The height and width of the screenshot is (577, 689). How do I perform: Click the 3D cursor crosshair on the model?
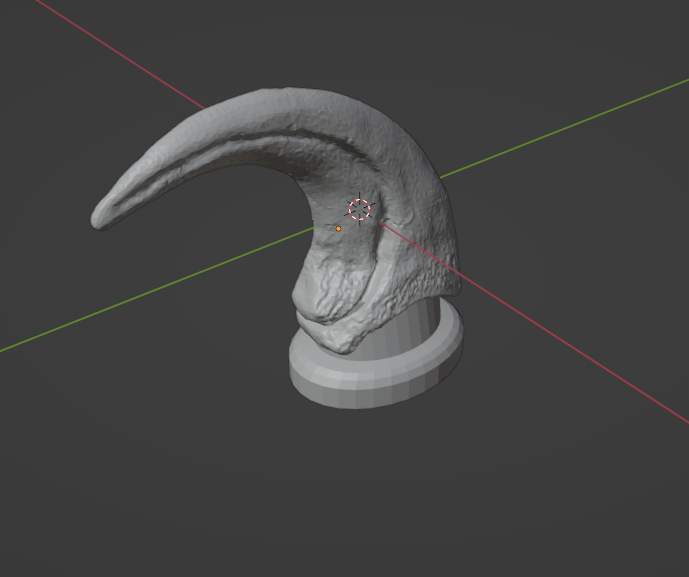(359, 209)
